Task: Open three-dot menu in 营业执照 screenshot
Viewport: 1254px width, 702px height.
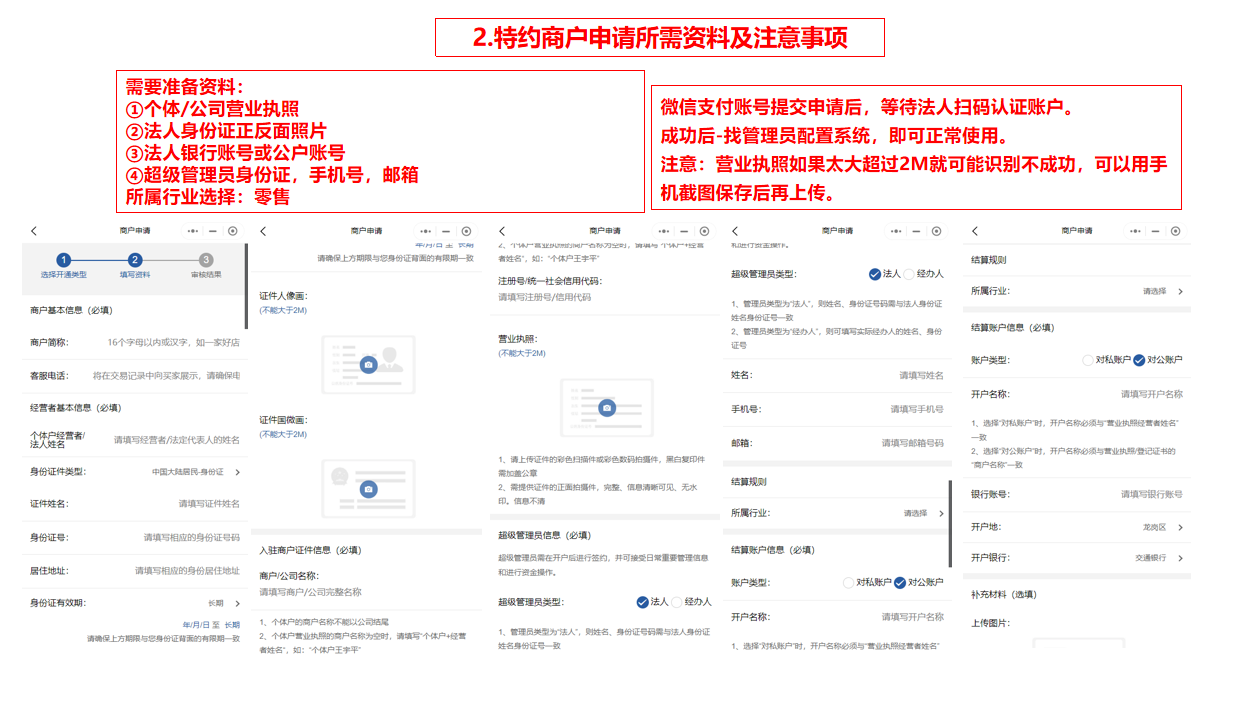Action: tap(664, 231)
